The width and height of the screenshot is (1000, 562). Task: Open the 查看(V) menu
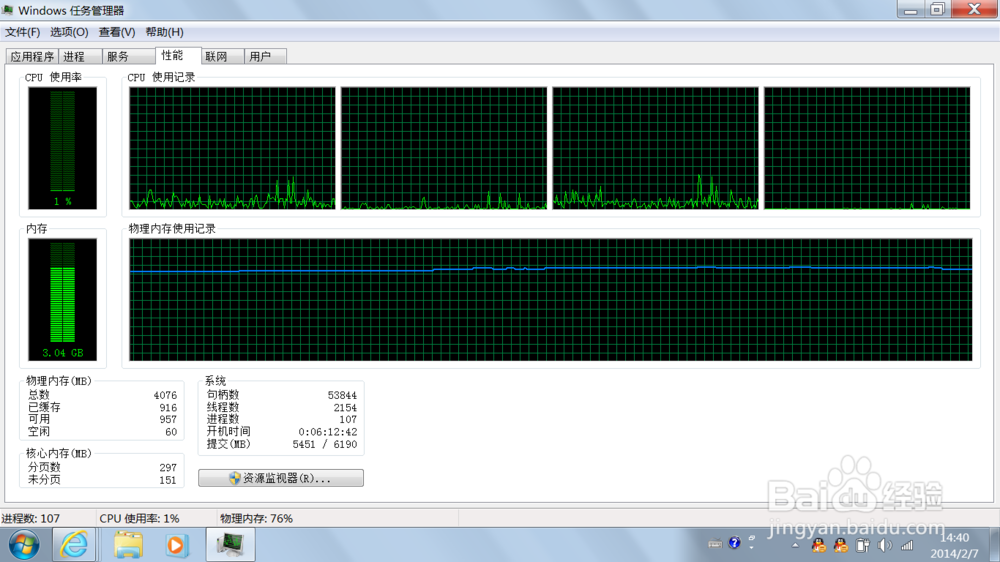click(117, 32)
